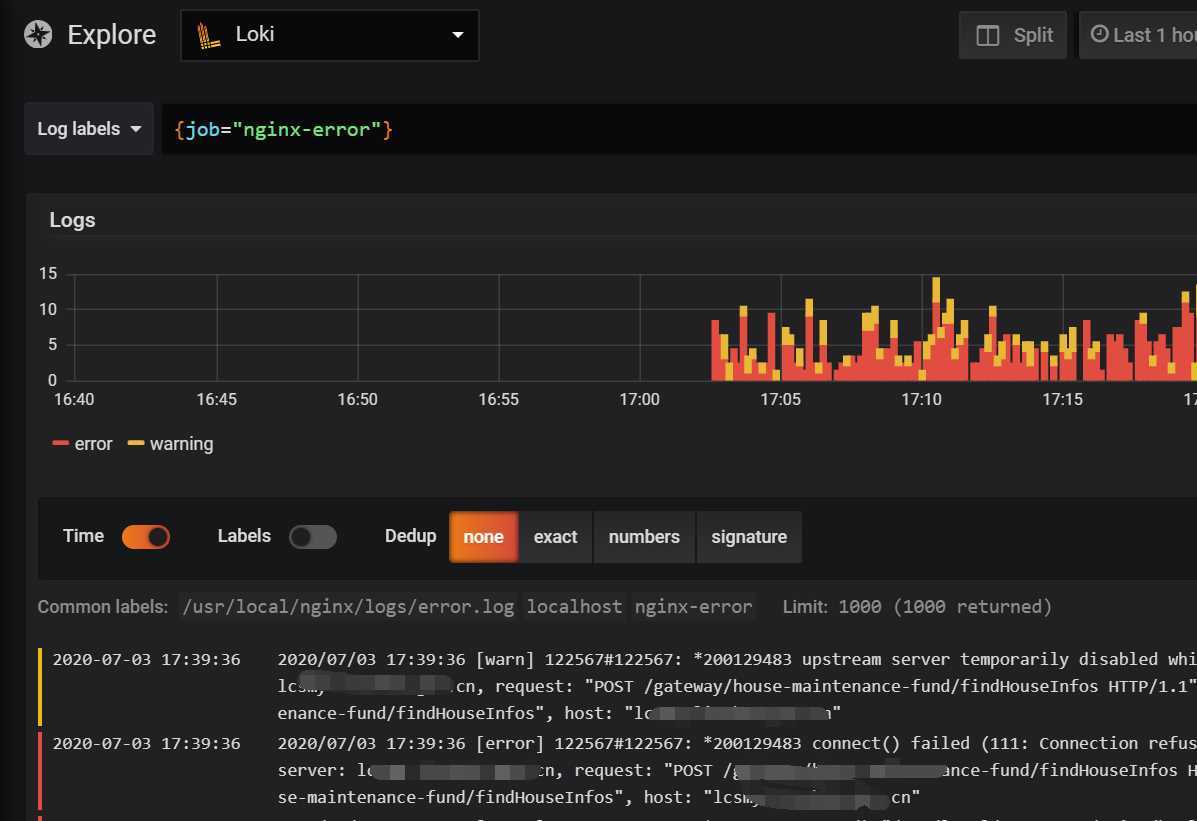Click the Split button label
The image size is (1197, 821).
point(1033,35)
